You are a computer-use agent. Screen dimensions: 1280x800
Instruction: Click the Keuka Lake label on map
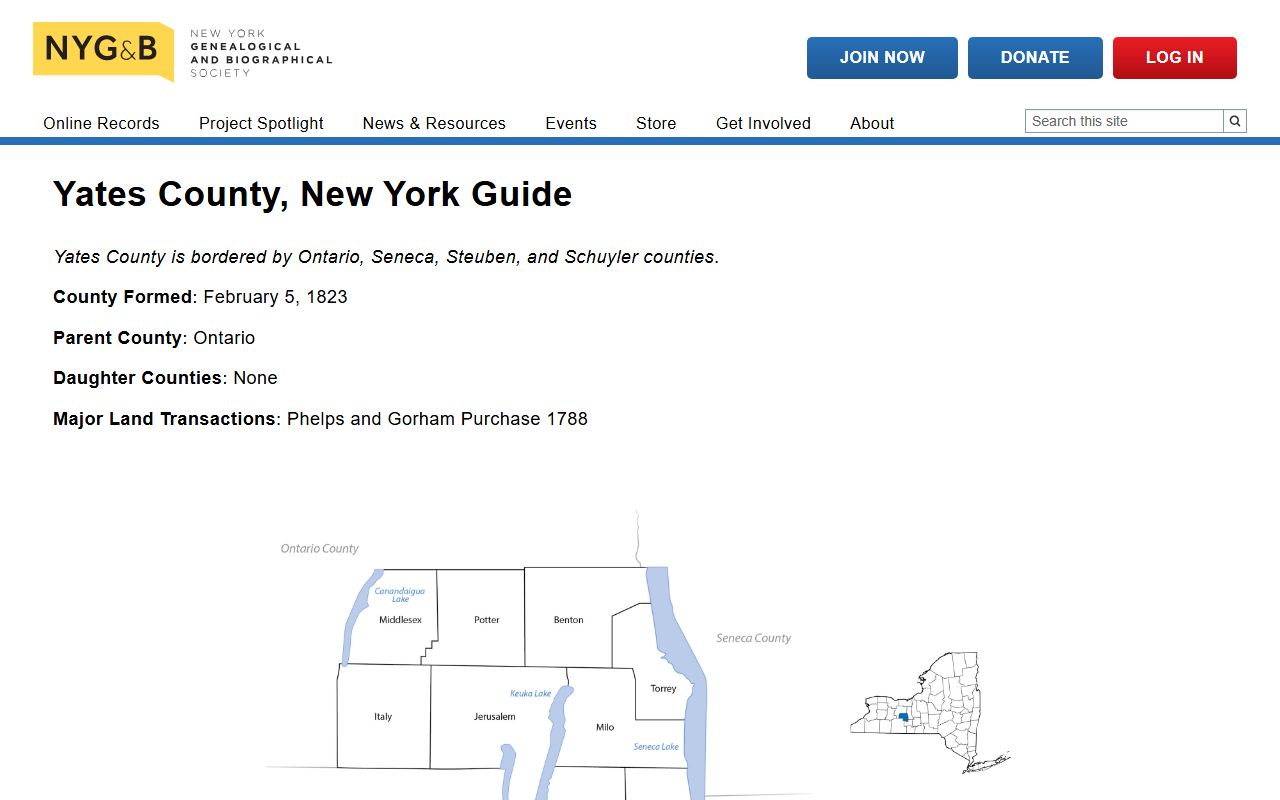click(x=531, y=693)
